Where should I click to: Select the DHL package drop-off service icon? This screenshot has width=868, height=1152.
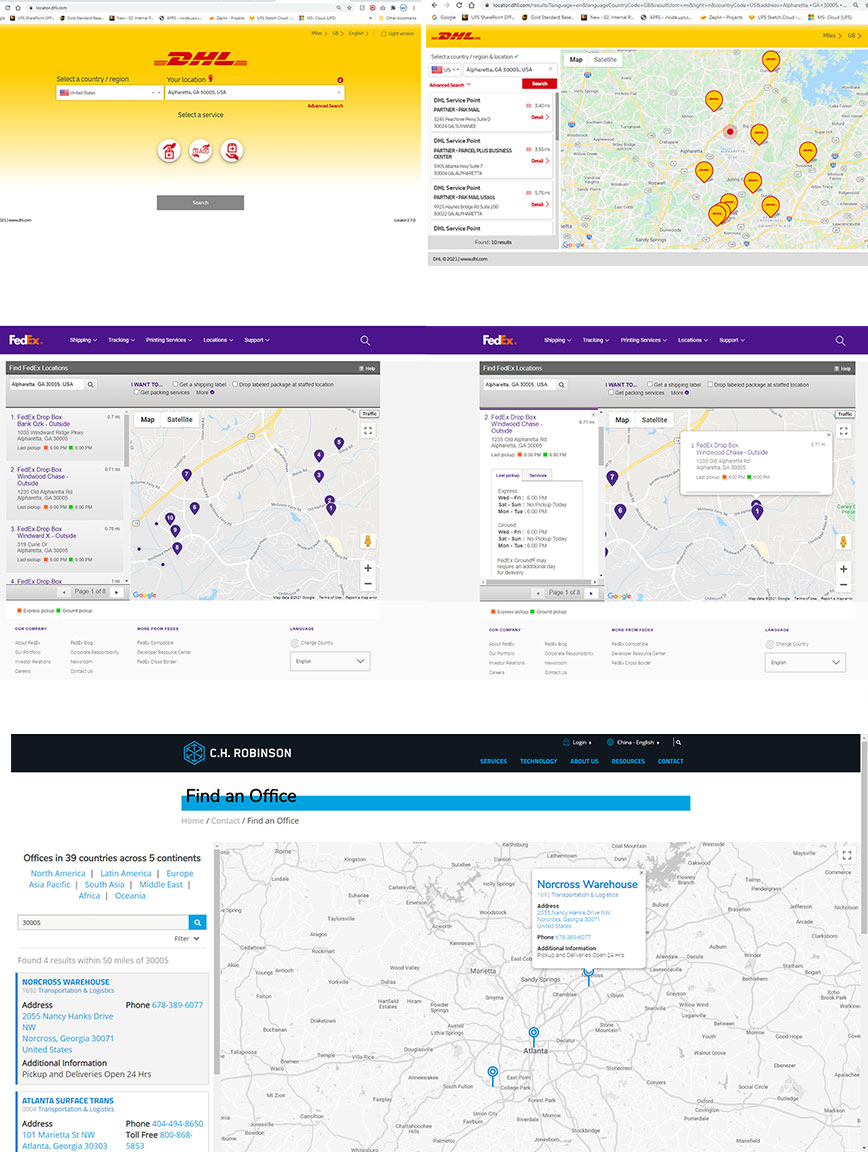(168, 150)
